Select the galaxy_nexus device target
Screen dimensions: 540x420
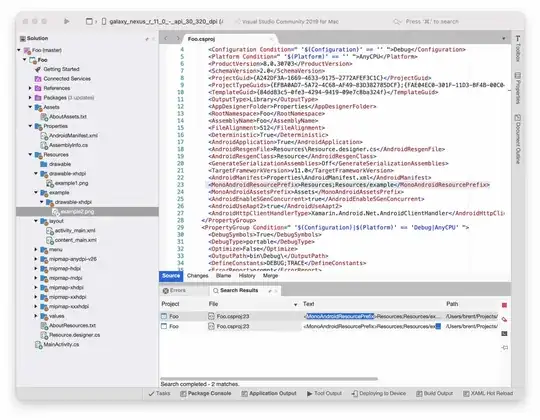[162, 21]
